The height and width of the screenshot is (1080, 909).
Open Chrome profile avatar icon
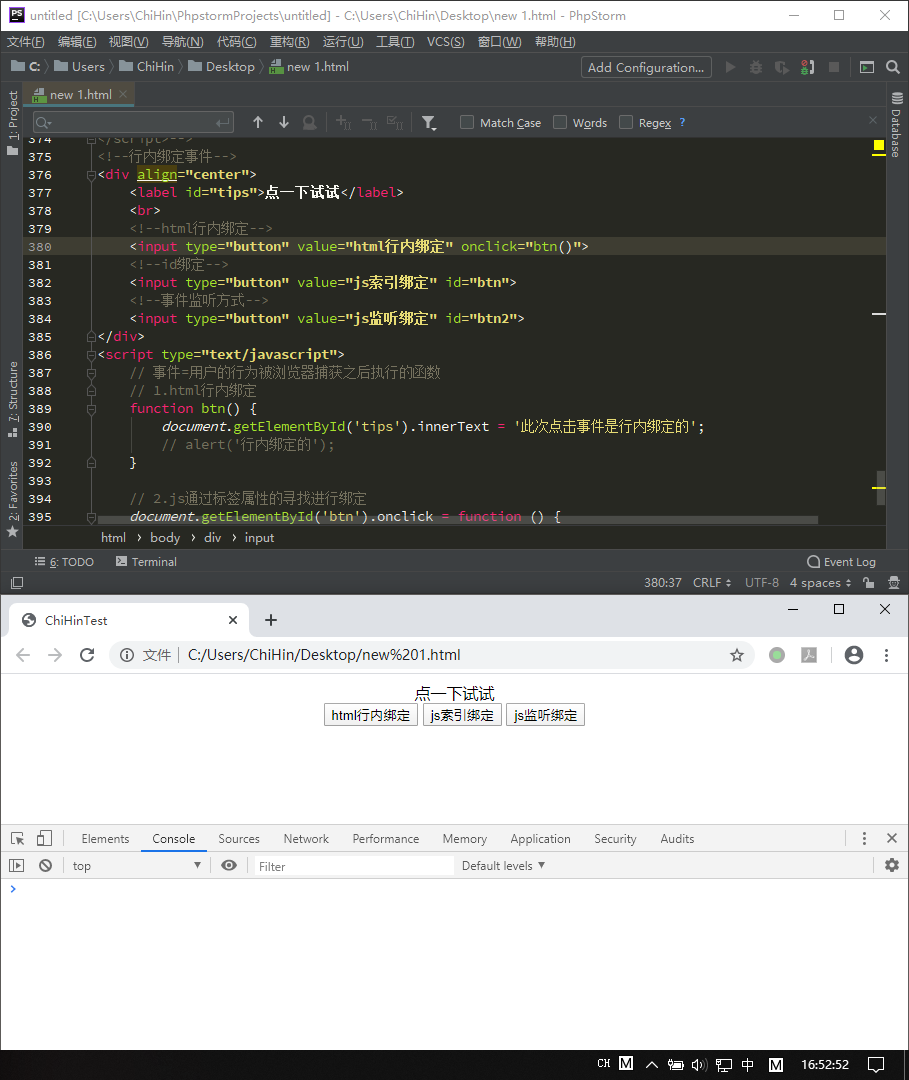pyautogui.click(x=854, y=655)
